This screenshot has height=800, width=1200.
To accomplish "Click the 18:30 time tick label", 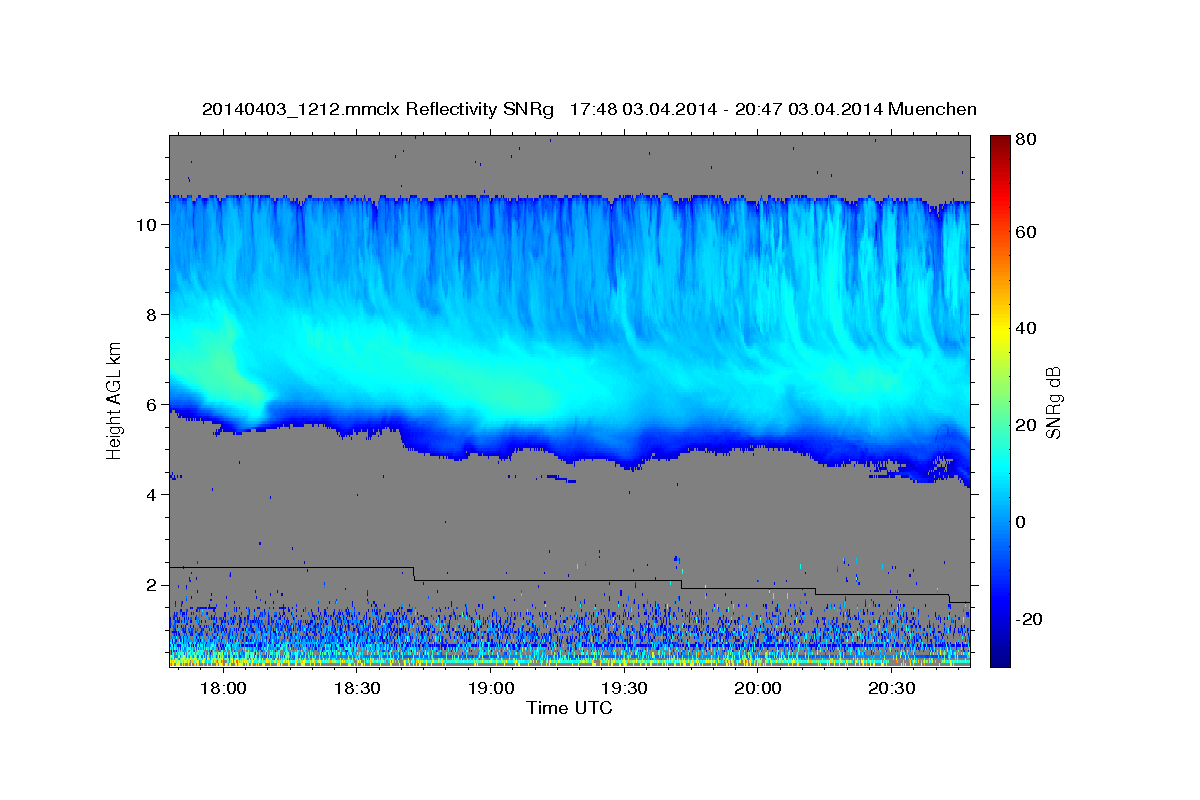I will 357,689.
